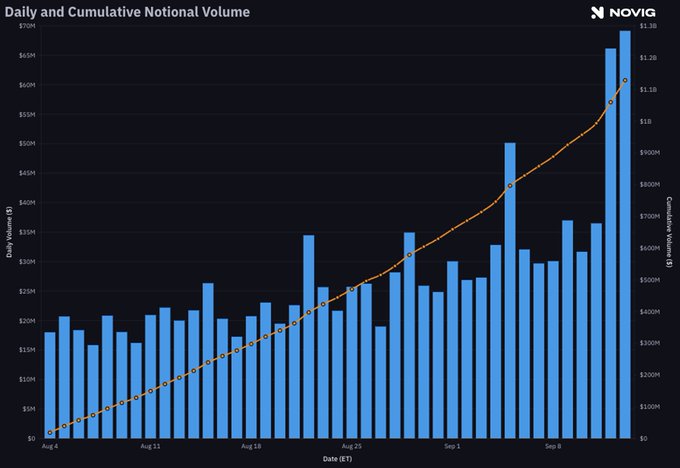The width and height of the screenshot is (680, 468).
Task: Select the tallest daily volume bar, the last bar
Action: point(625,234)
